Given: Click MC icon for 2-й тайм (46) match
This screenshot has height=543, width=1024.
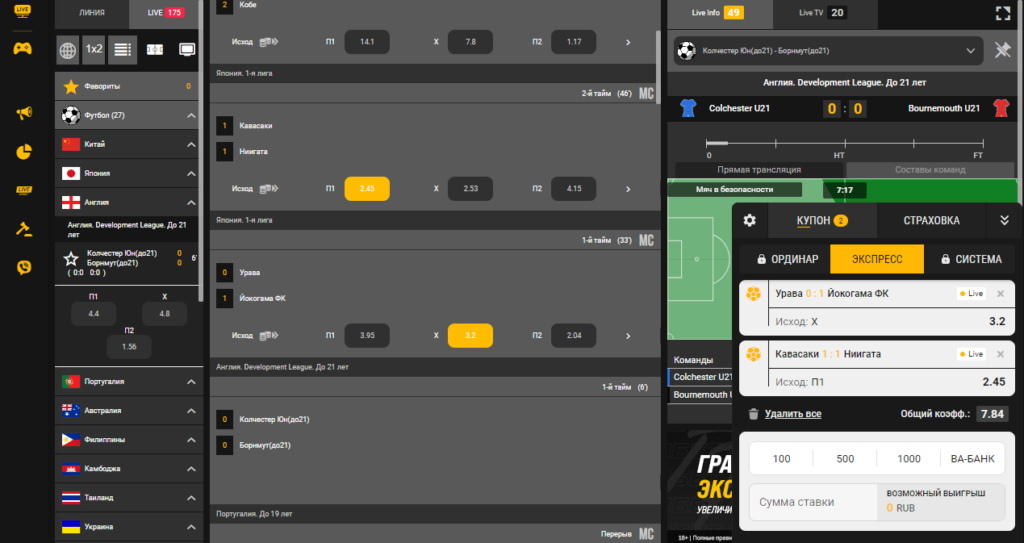Looking at the screenshot, I should (x=647, y=93).
